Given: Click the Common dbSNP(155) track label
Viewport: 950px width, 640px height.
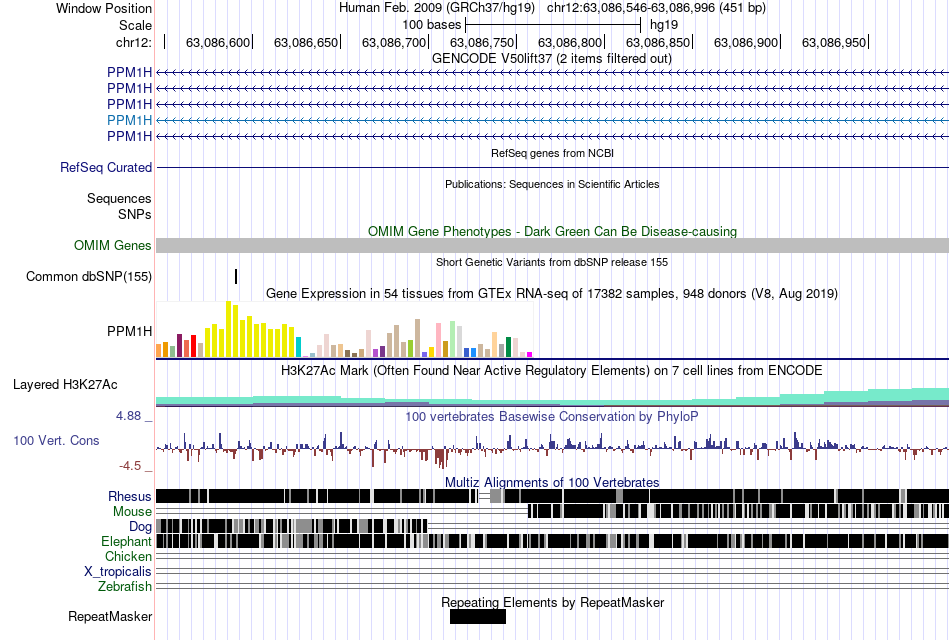Looking at the screenshot, I should pyautogui.click(x=89, y=276).
